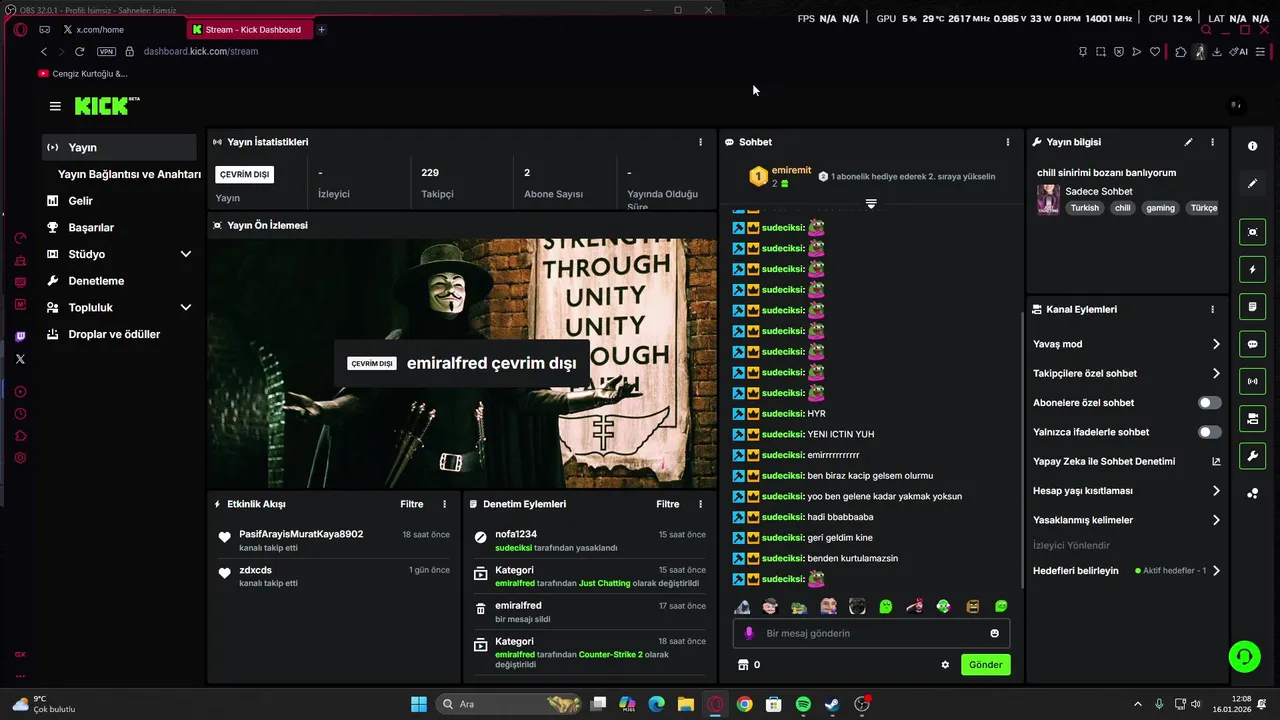Open Windows Start menu
Viewport: 1280px width, 720px height.
(419, 704)
